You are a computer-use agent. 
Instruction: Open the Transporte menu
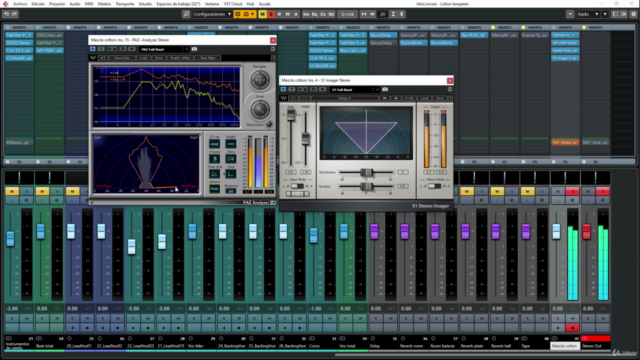(x=124, y=4)
